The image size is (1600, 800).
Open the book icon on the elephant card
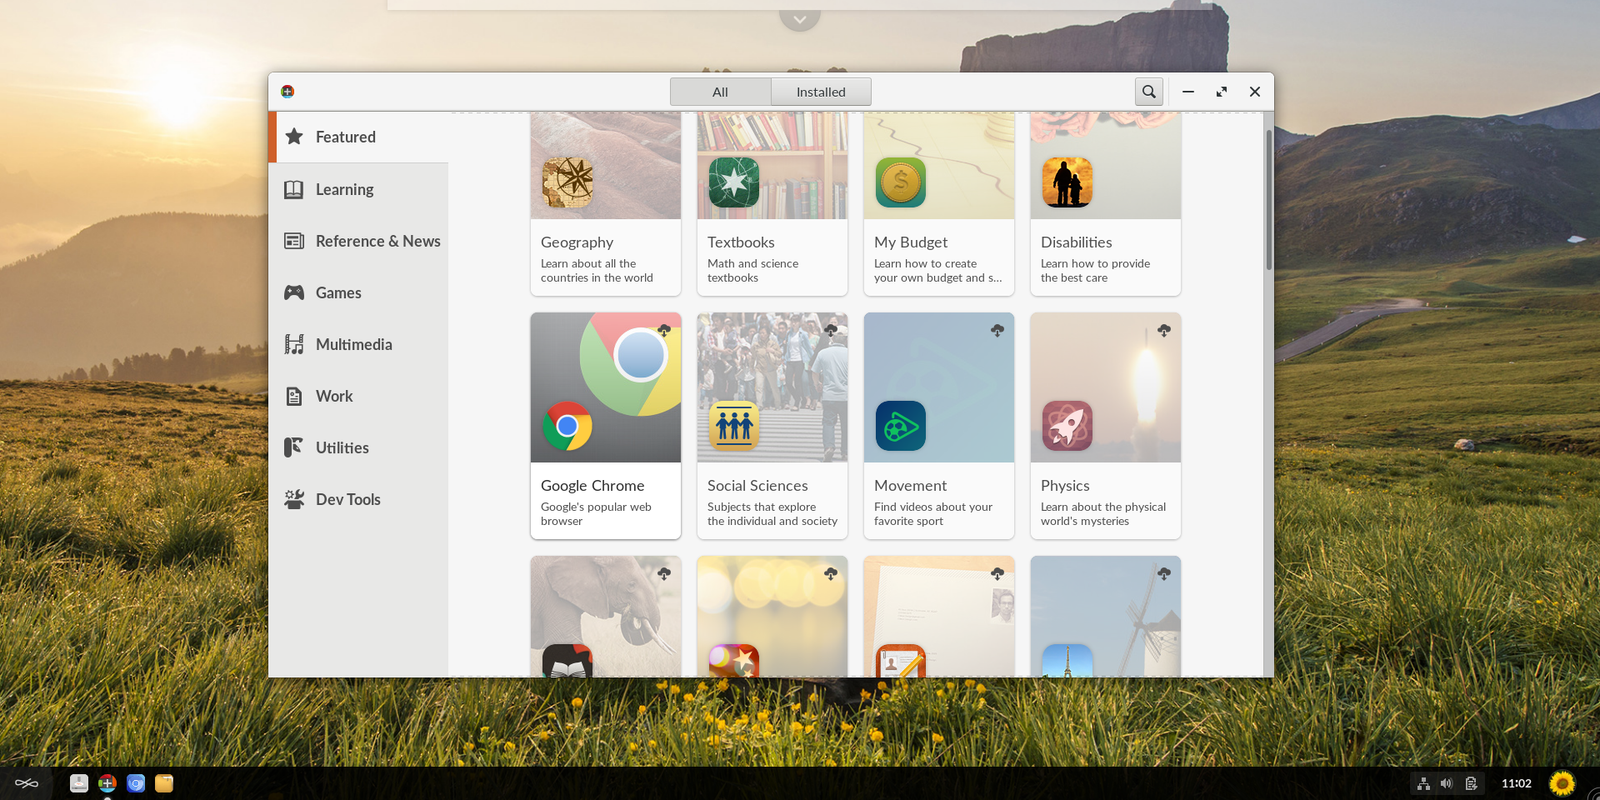[567, 661]
